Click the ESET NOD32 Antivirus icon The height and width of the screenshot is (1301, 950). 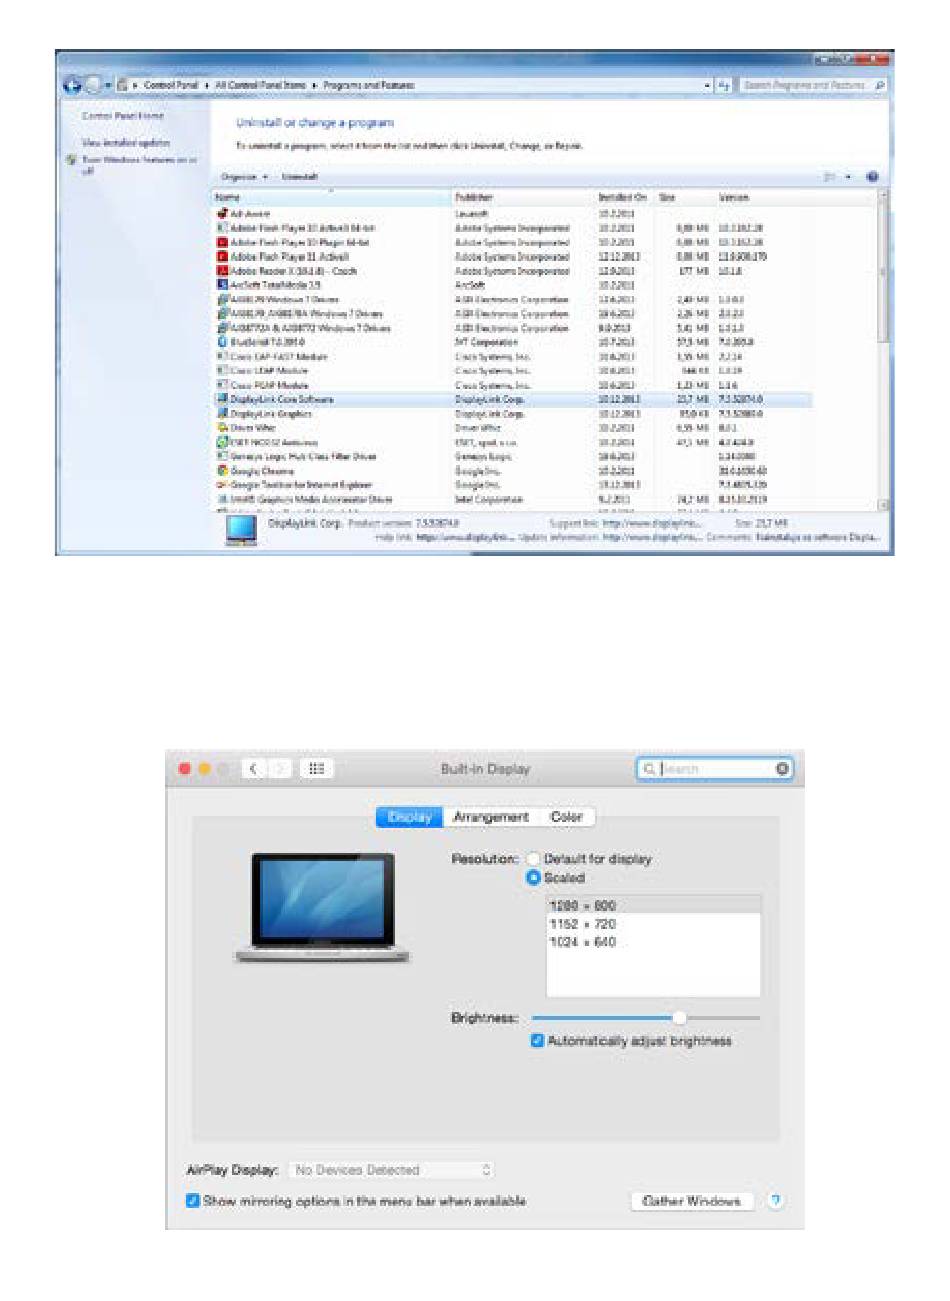(223, 442)
